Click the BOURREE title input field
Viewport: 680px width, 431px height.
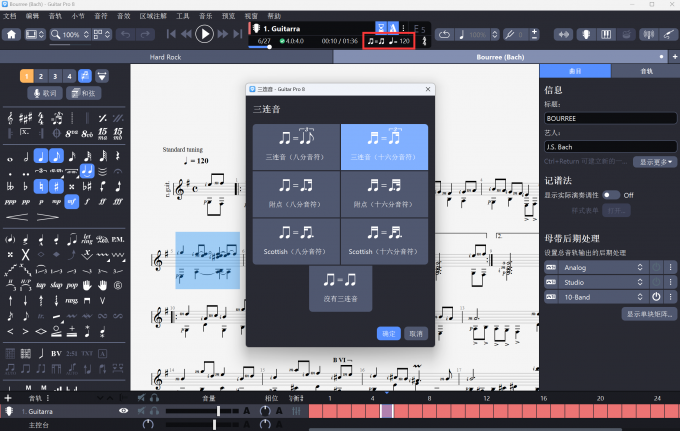coord(610,118)
